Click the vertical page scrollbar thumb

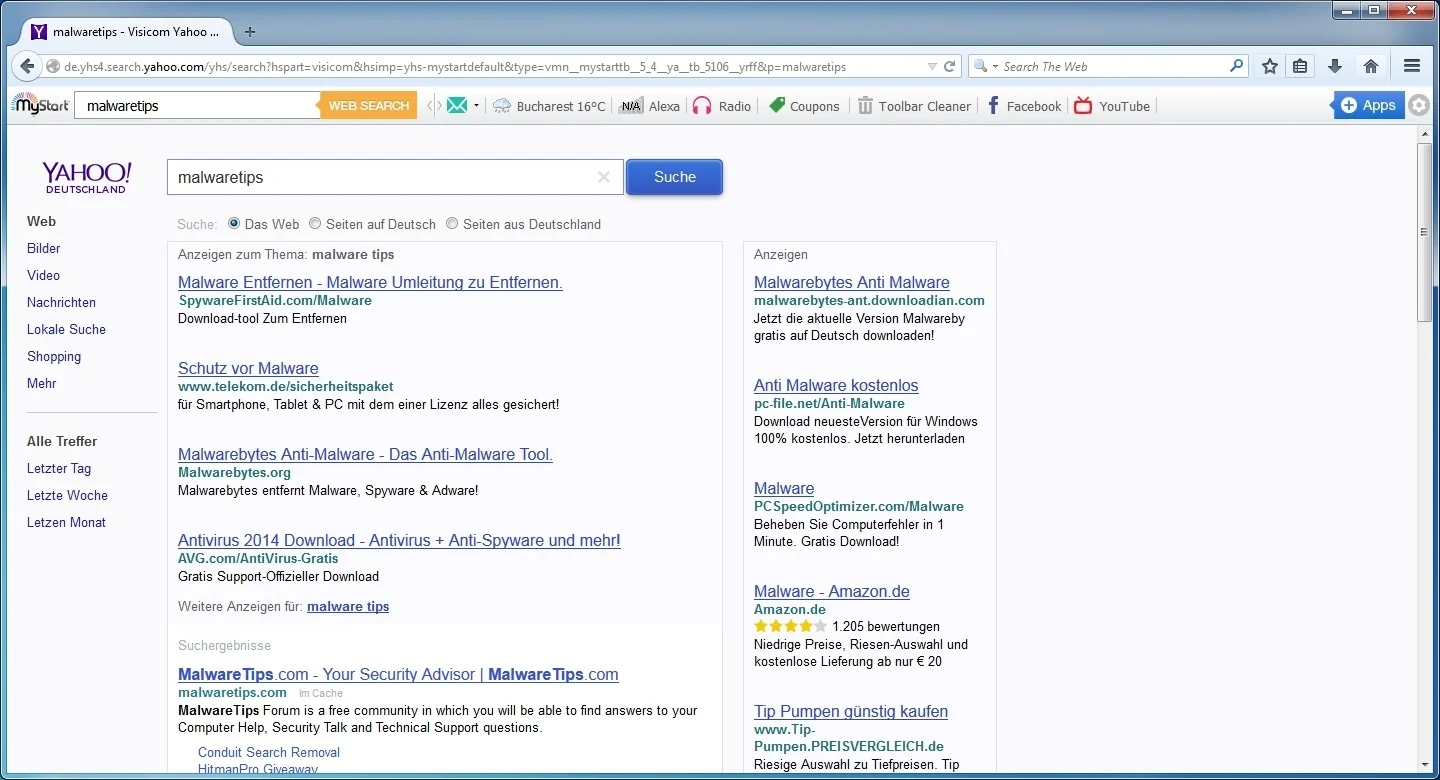pyautogui.click(x=1425, y=232)
